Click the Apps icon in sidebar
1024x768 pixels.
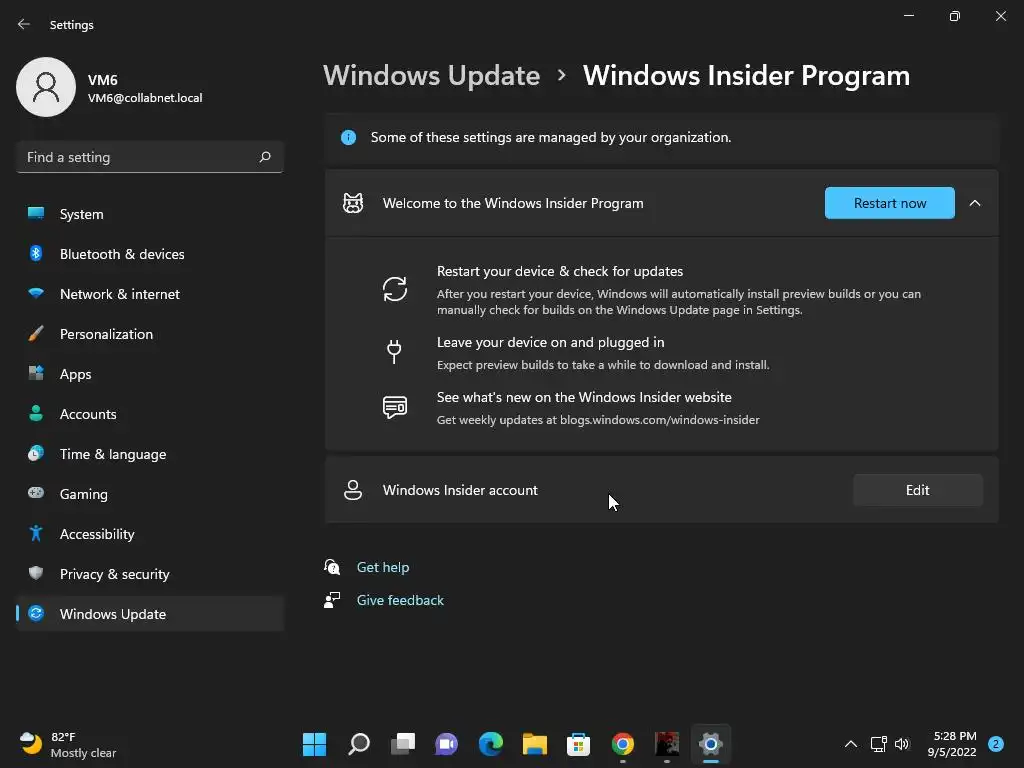pyautogui.click(x=36, y=373)
